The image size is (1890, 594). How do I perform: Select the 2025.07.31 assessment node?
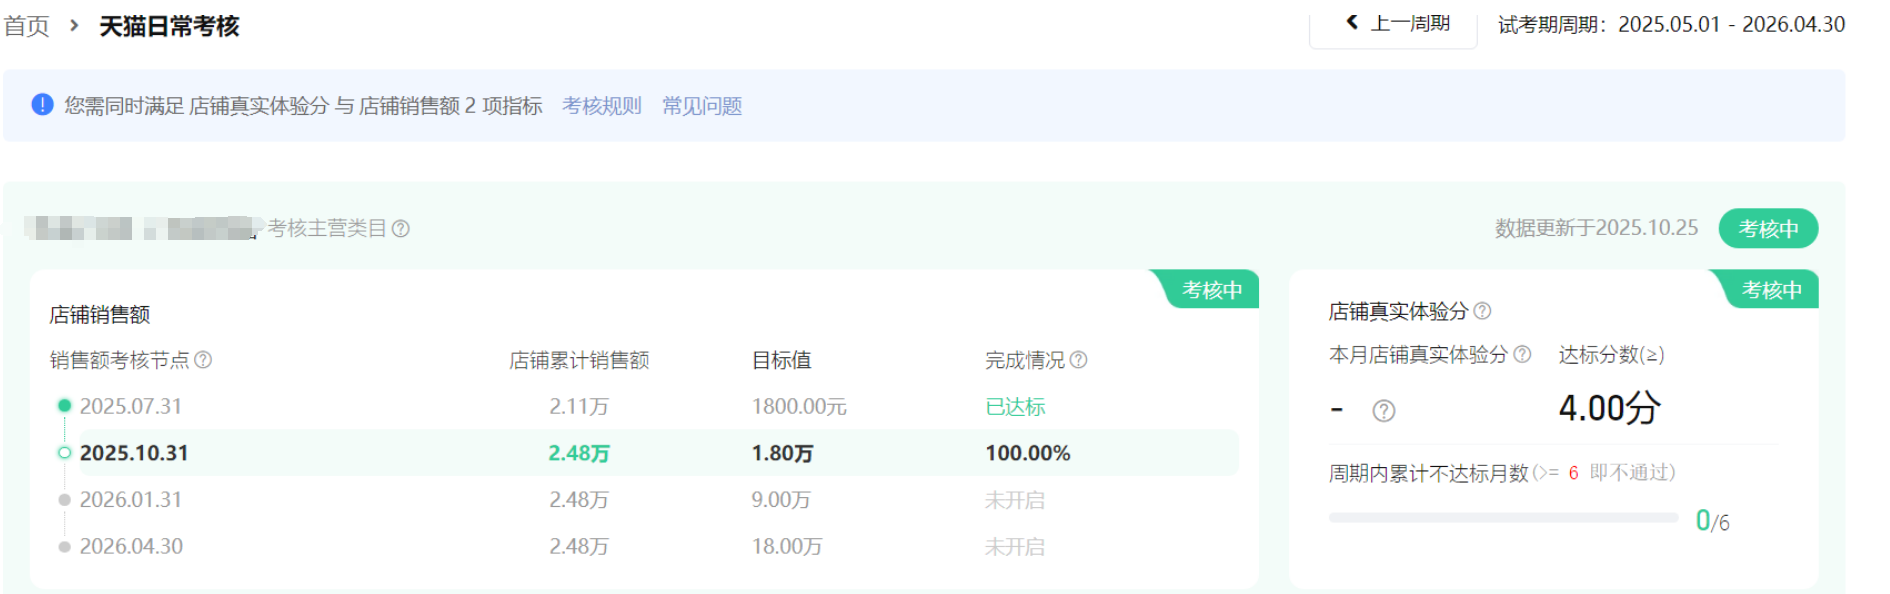pyautogui.click(x=131, y=406)
